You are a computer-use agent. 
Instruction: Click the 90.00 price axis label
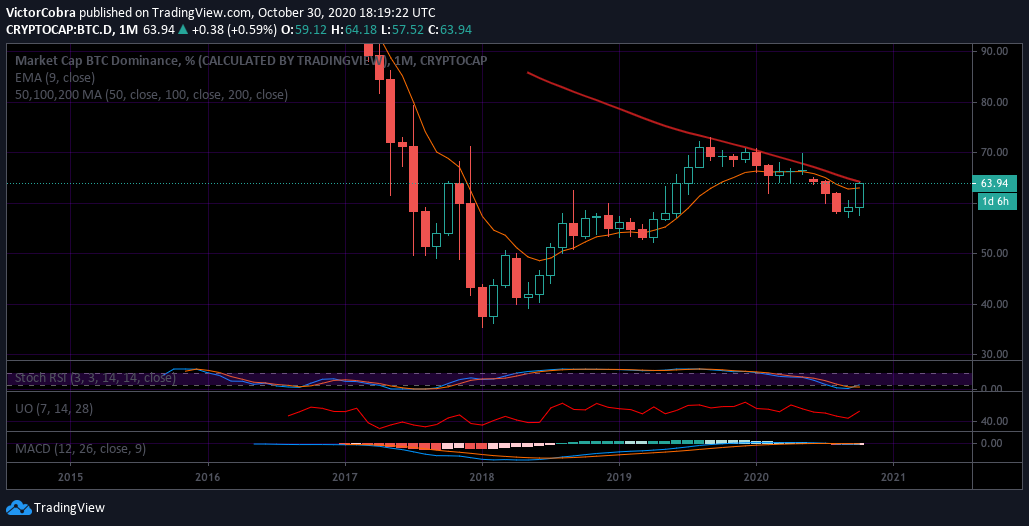point(994,52)
